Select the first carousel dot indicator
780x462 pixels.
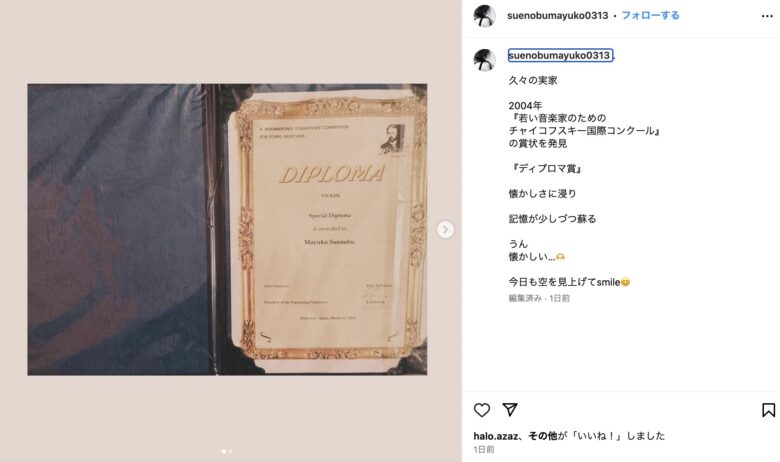[224, 452]
